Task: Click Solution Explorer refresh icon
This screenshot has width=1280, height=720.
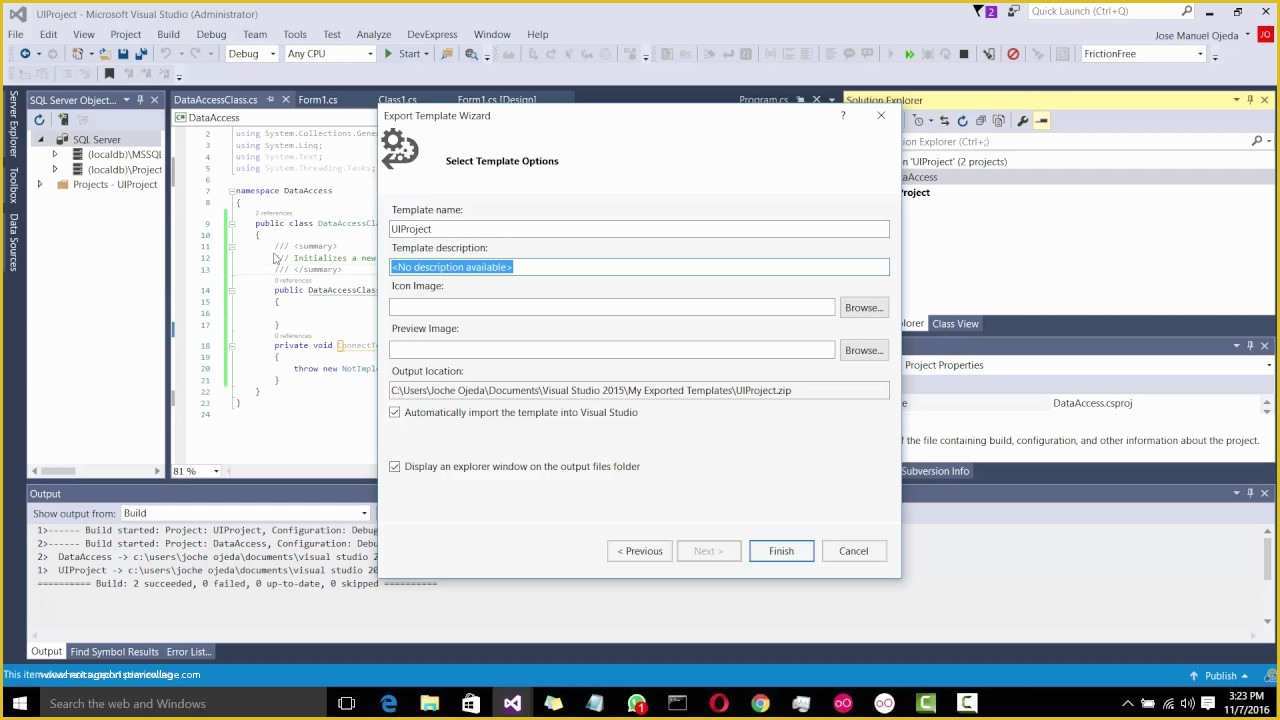Action: [x=962, y=121]
